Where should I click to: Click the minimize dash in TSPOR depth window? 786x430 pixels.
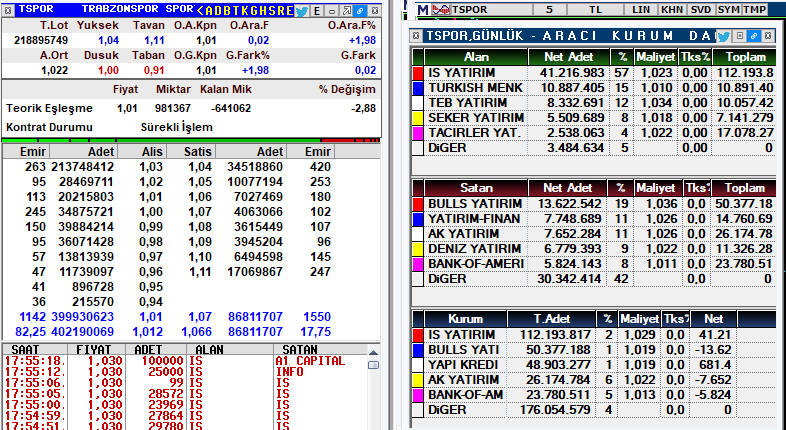tap(332, 10)
